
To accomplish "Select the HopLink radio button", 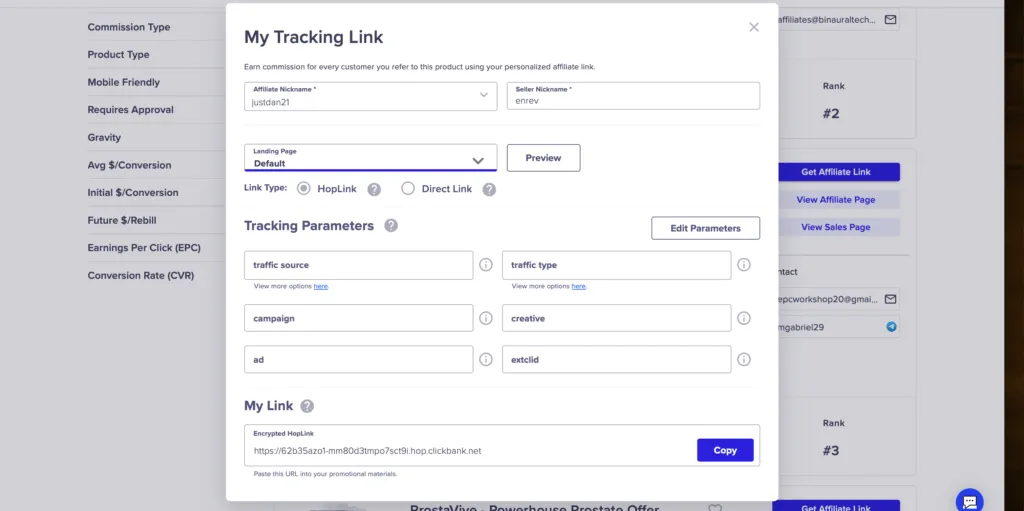I will [x=304, y=189].
